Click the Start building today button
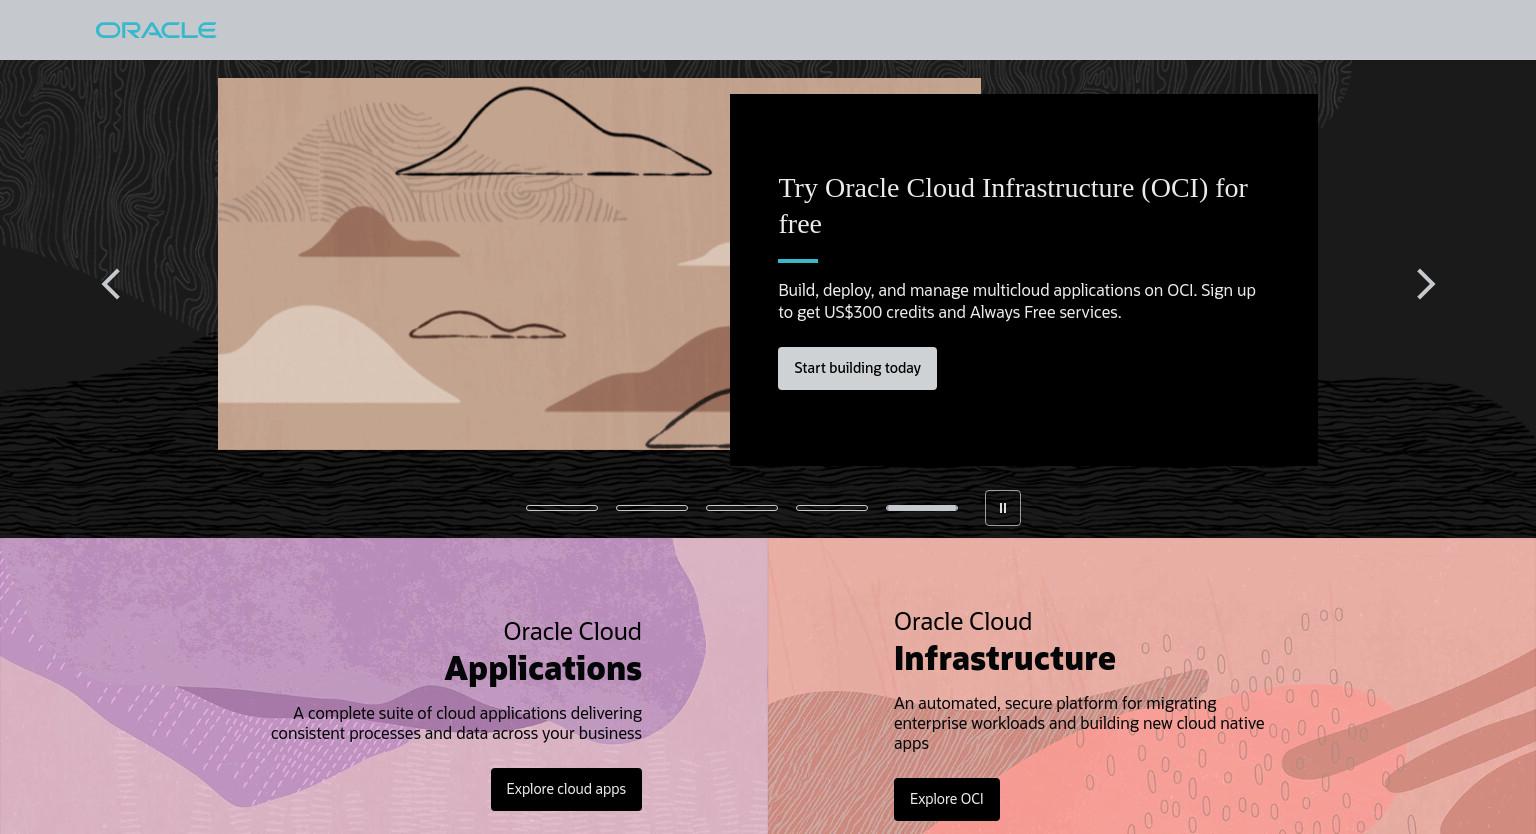This screenshot has height=834, width=1536. point(857,368)
